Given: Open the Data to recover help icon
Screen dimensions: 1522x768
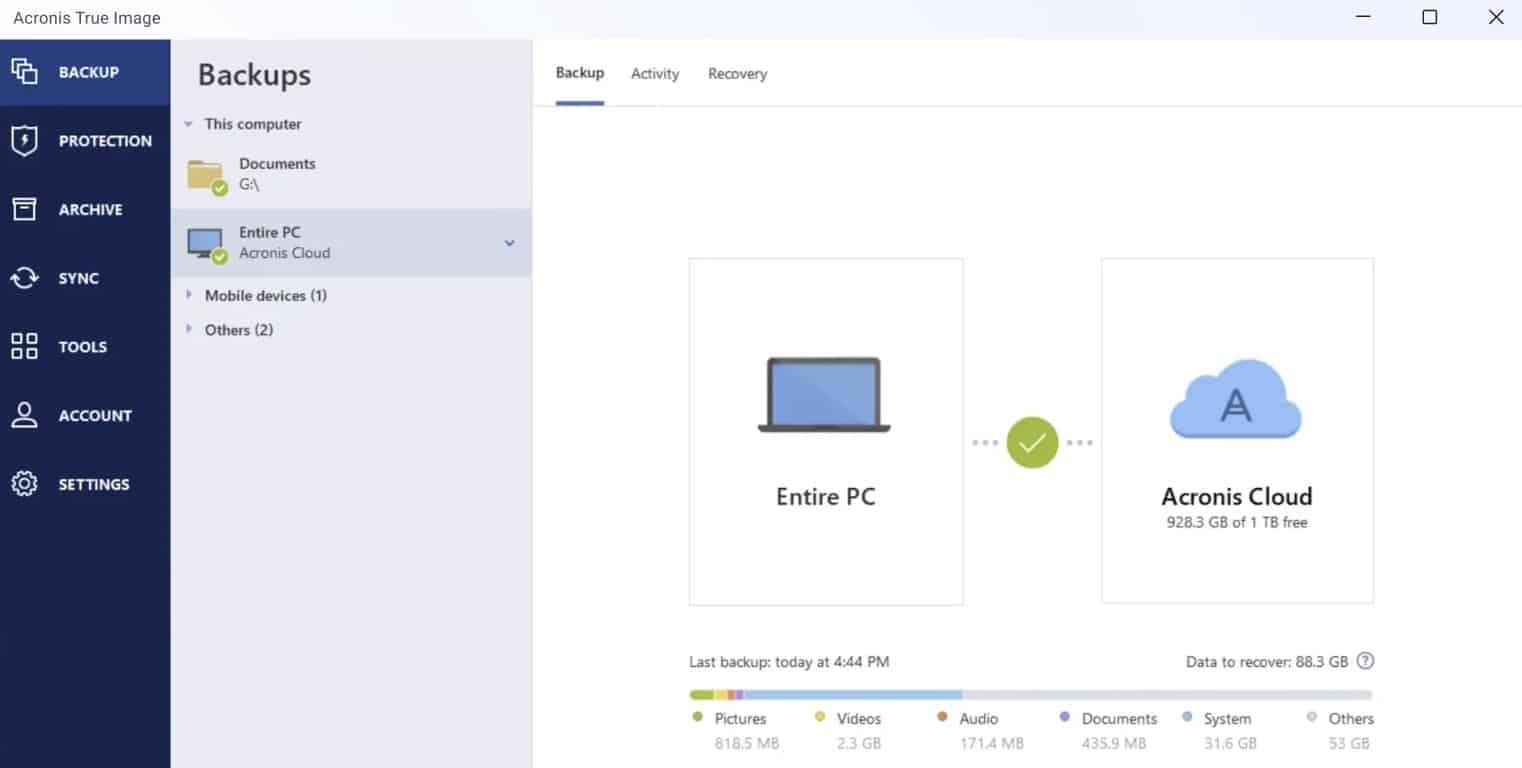Looking at the screenshot, I should click(x=1365, y=661).
